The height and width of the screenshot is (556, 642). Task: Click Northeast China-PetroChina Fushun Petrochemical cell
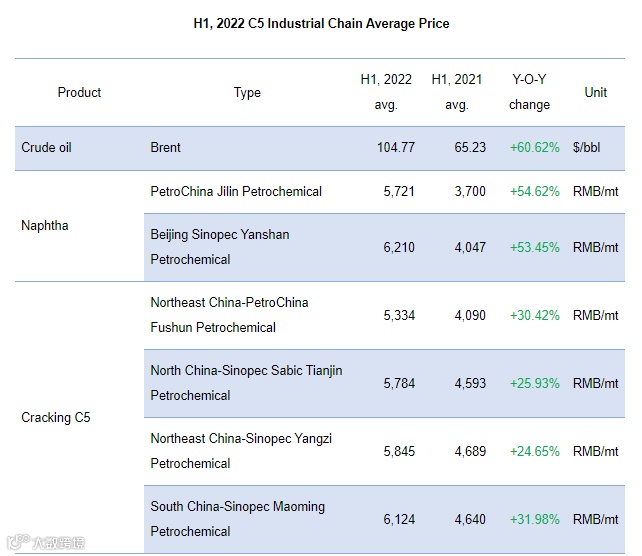point(229,315)
